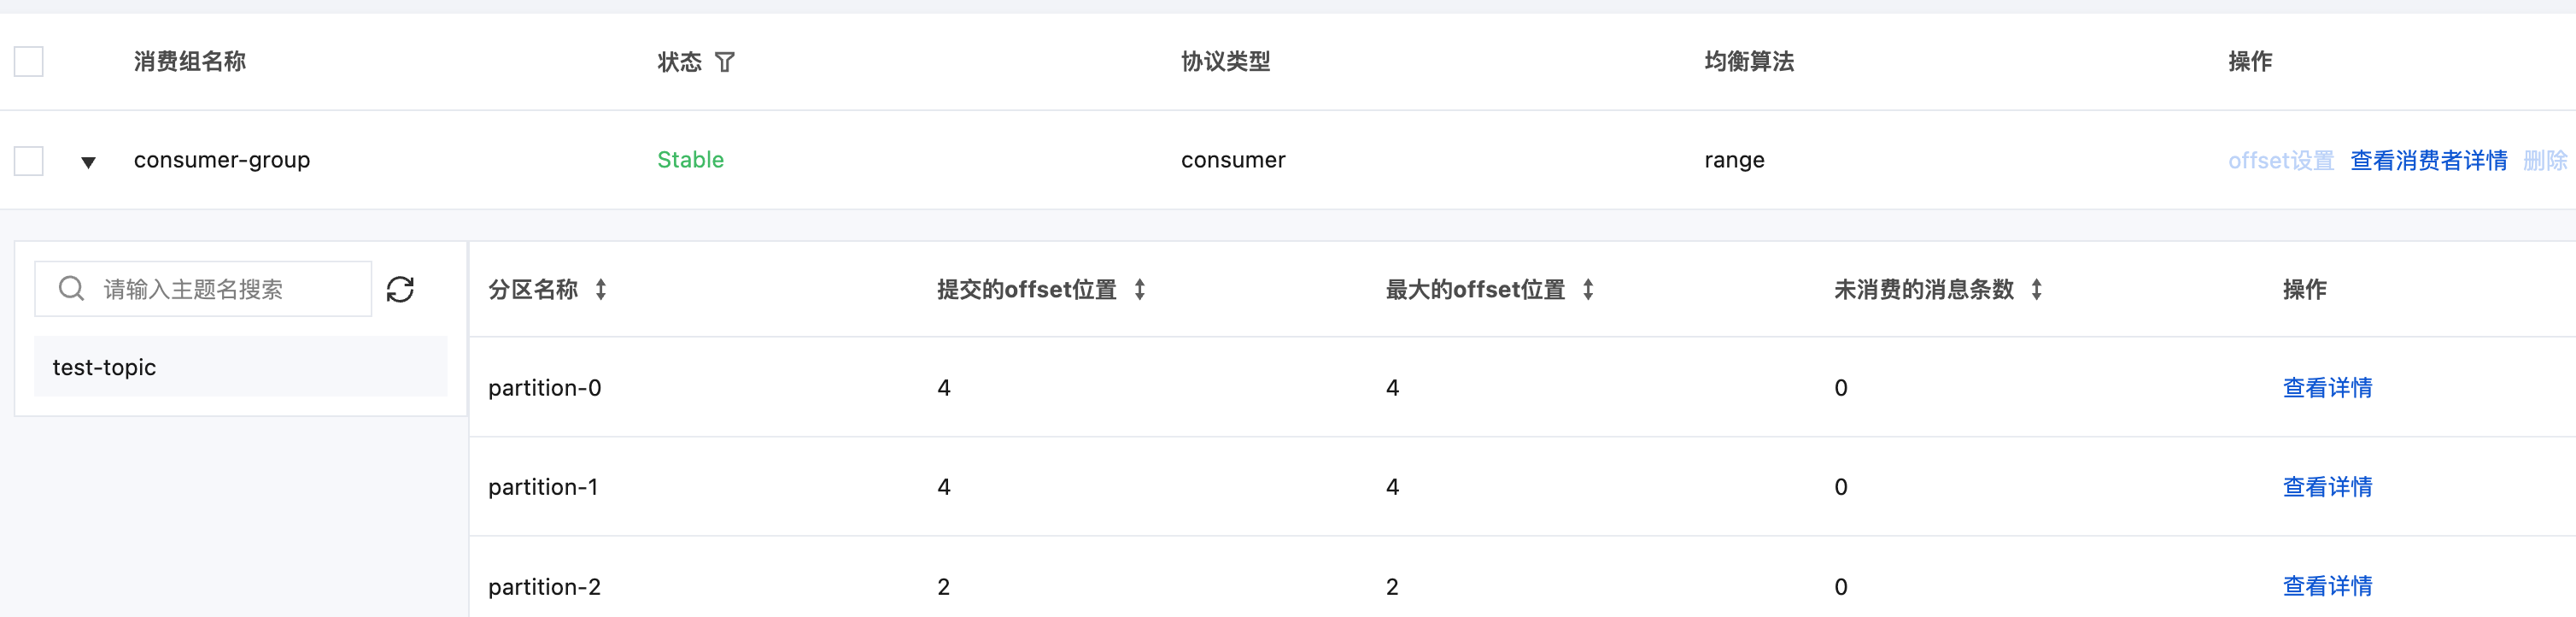
Task: Open offset settings for consumer-group
Action: pos(2280,160)
